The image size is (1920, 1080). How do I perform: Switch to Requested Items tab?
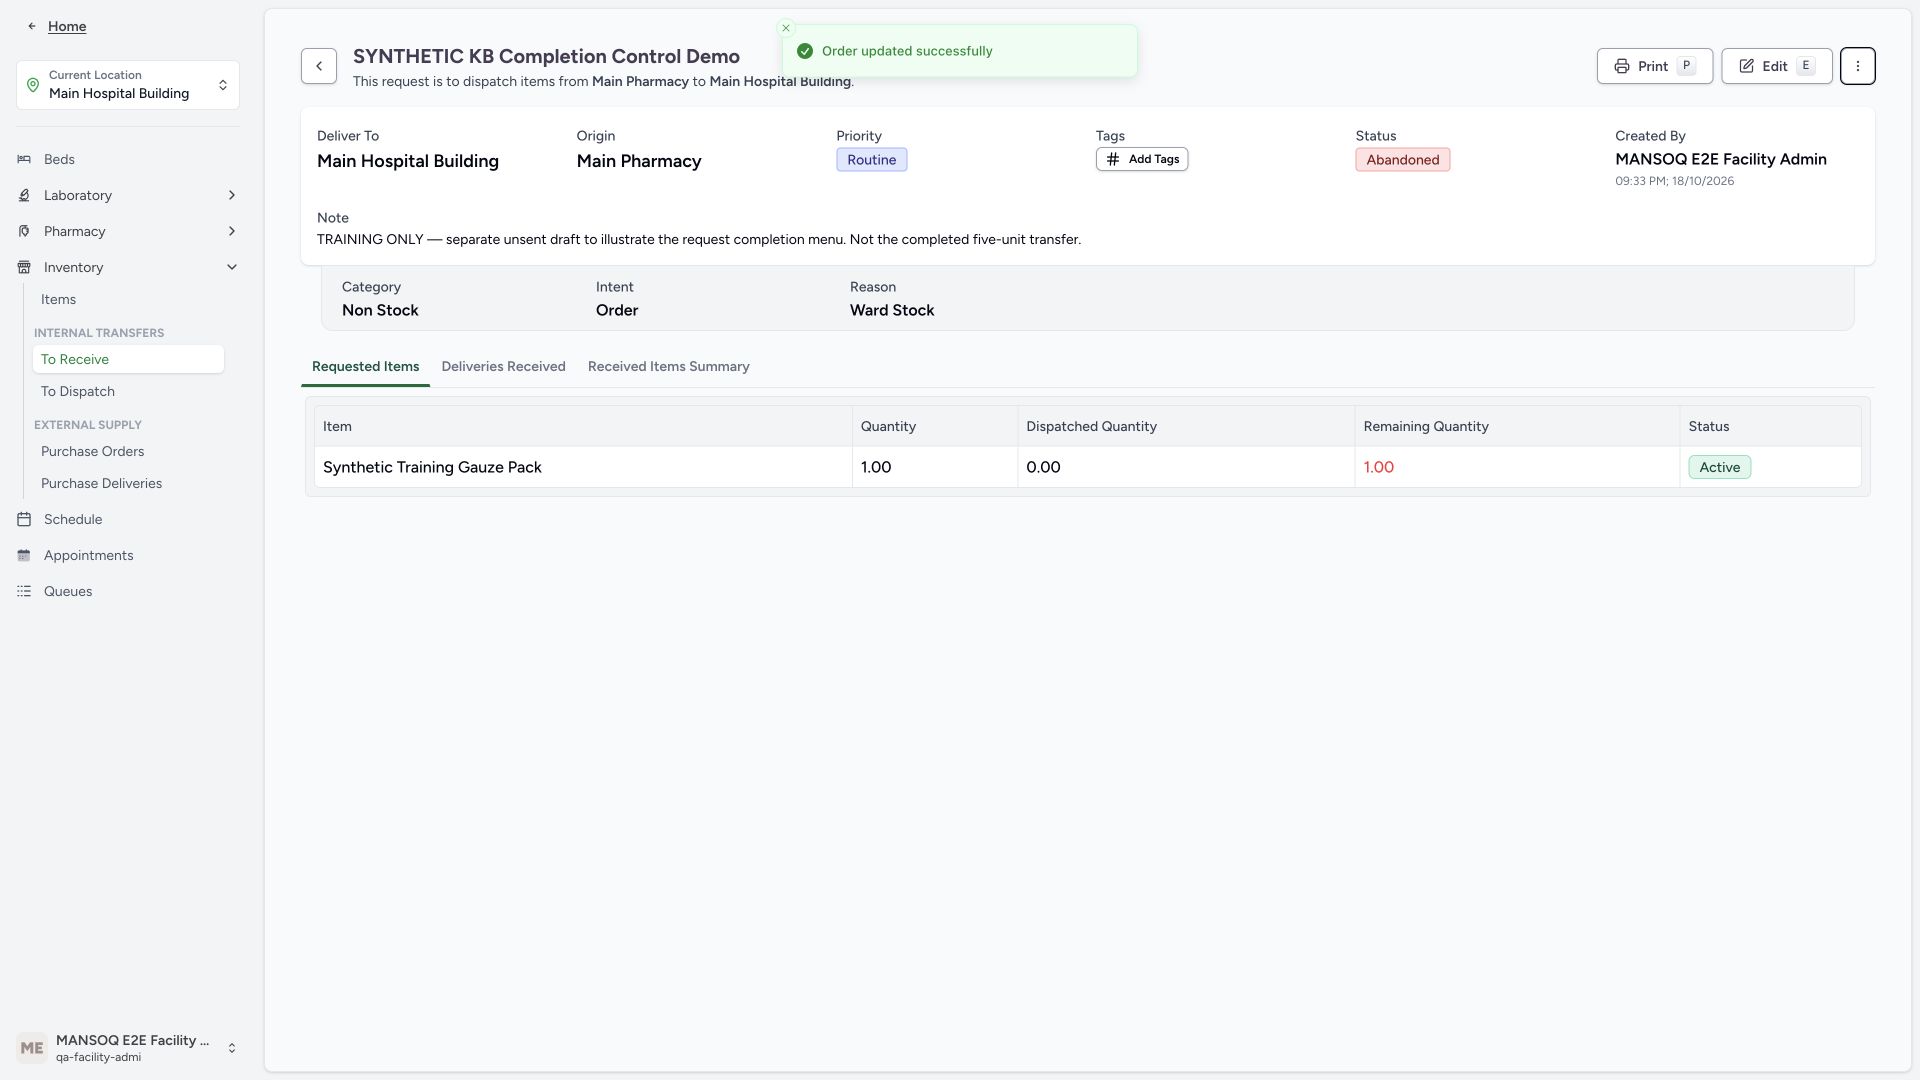tap(365, 367)
